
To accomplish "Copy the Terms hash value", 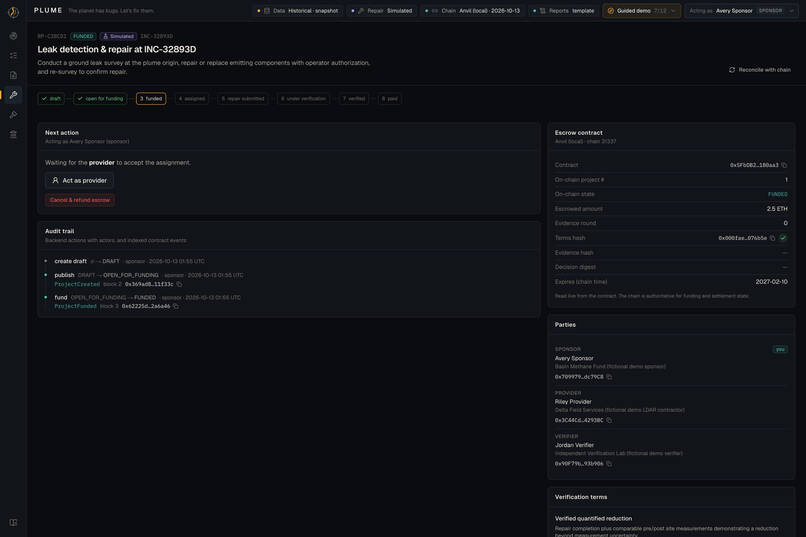I will point(772,238).
